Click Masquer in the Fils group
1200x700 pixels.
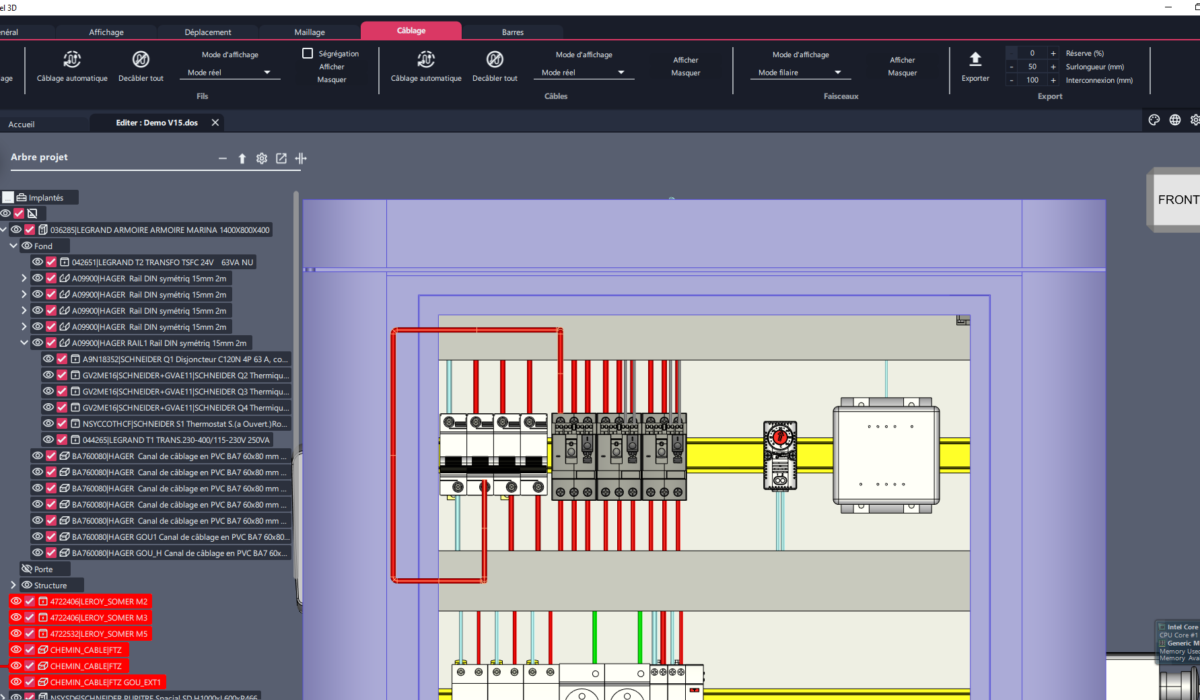coord(332,80)
